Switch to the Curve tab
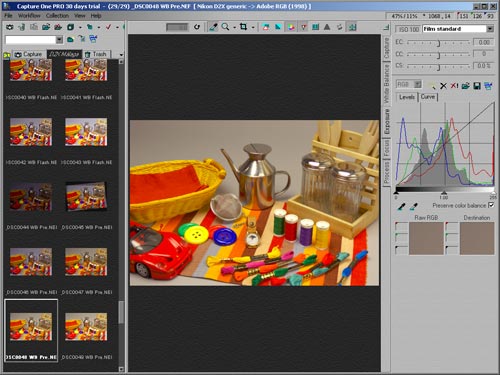Viewport: 500px width, 375px height. tap(428, 97)
